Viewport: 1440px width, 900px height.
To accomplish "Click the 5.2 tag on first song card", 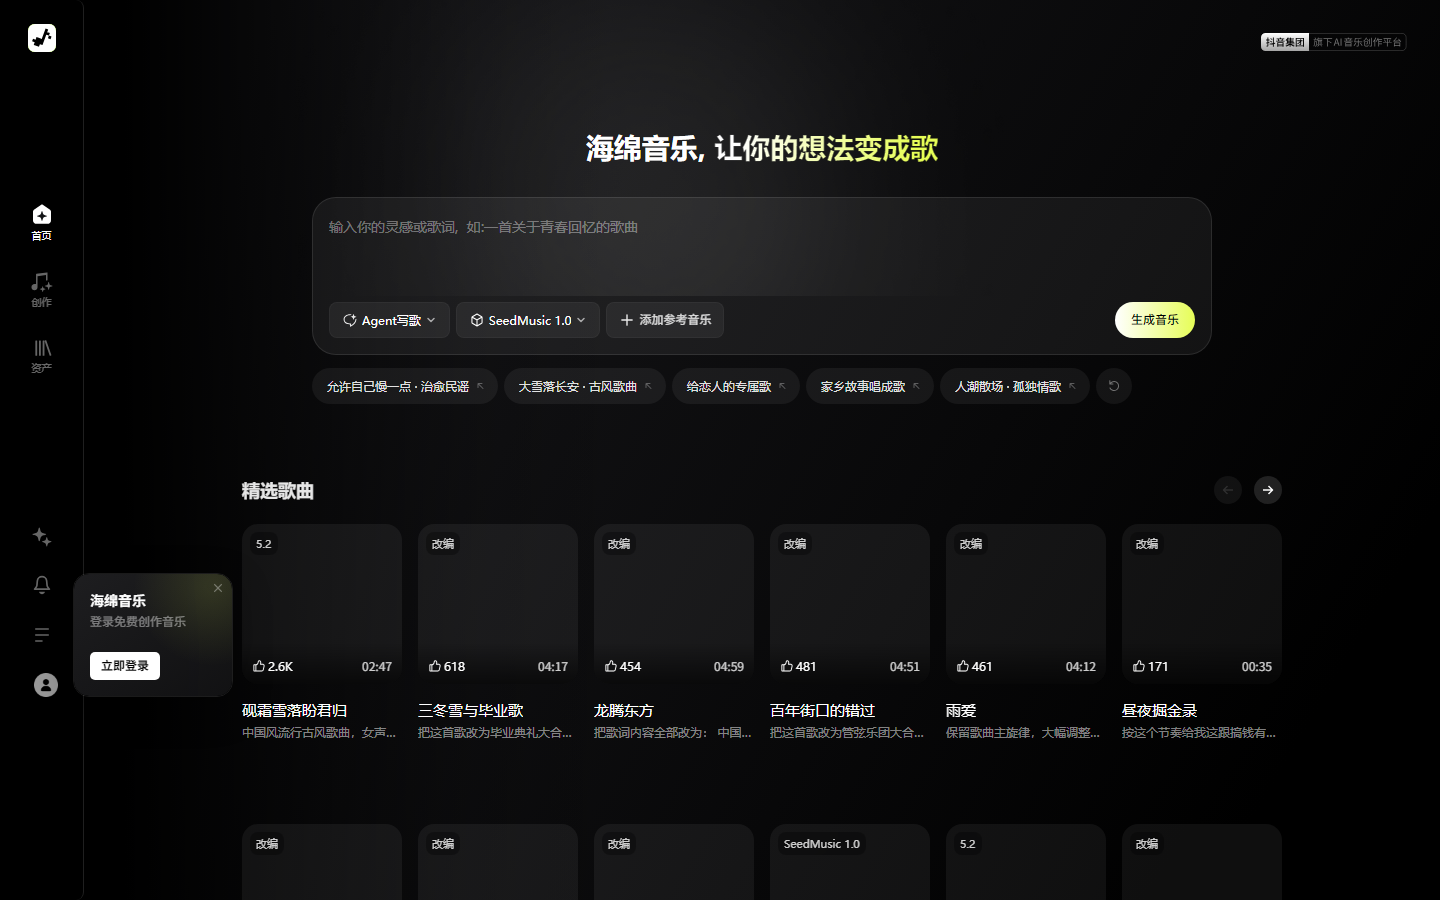I will coord(264,544).
